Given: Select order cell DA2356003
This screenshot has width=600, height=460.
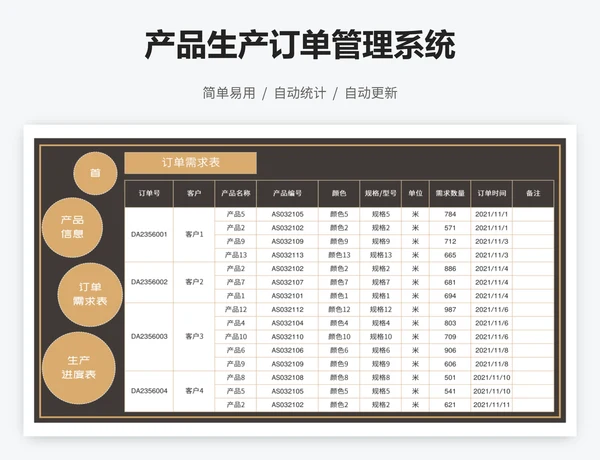Looking at the screenshot, I should (149, 337).
